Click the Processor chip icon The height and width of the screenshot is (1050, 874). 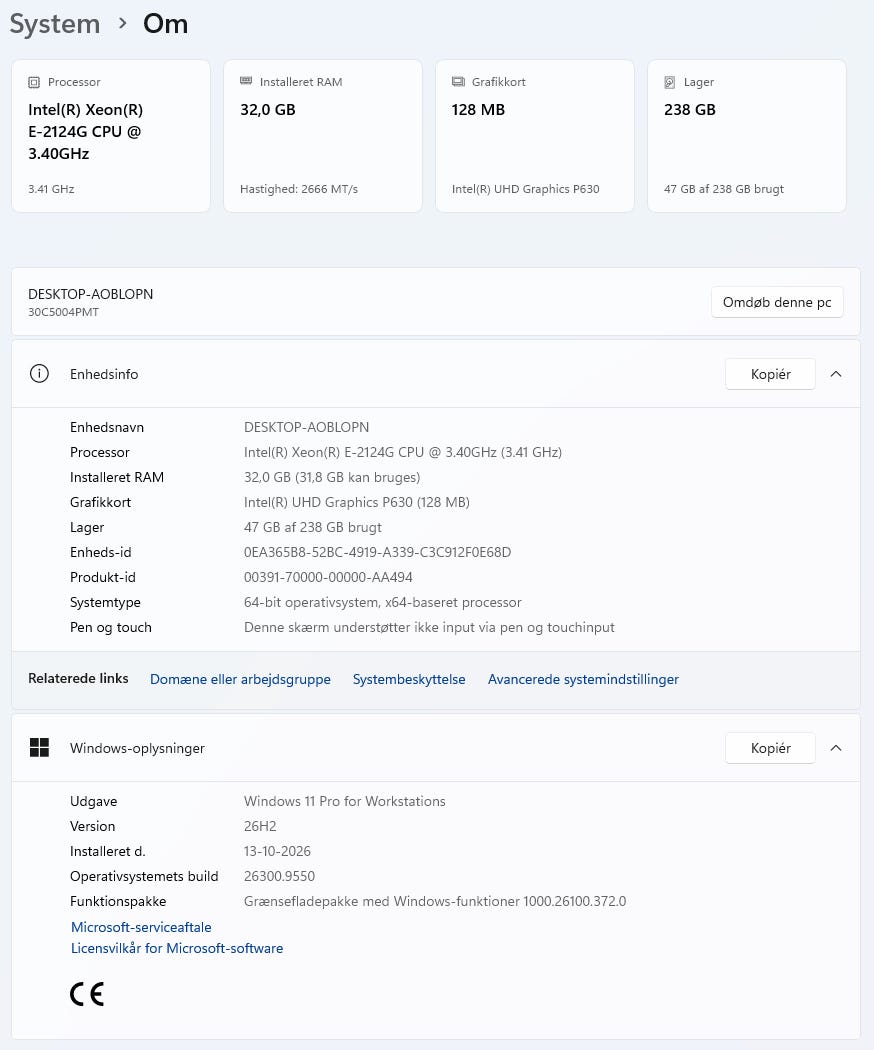(x=34, y=82)
